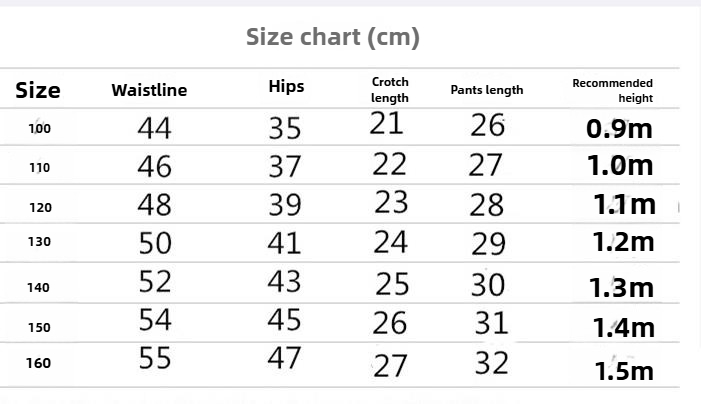Click waistline value 55
The image size is (701, 404).
click(x=155, y=358)
